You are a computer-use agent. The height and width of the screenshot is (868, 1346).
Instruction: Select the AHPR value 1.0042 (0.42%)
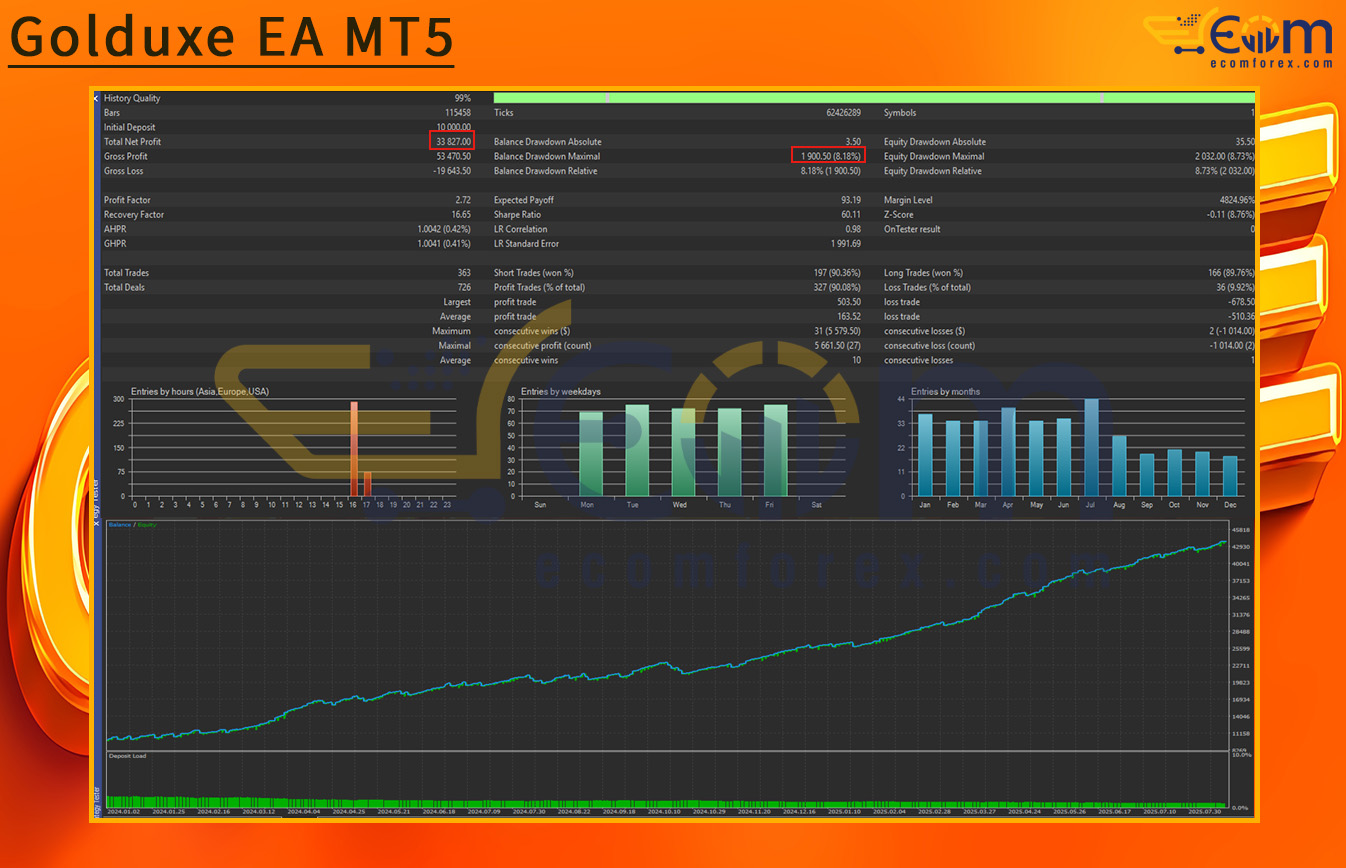pos(444,229)
